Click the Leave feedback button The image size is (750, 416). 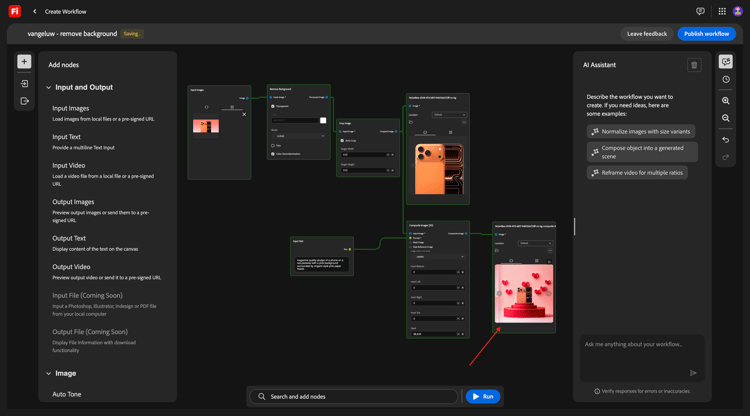tap(647, 34)
